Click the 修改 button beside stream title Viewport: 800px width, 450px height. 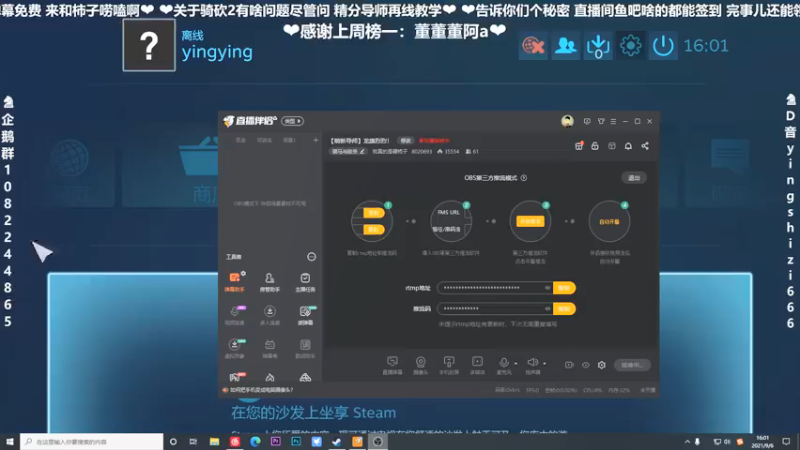tap(406, 140)
